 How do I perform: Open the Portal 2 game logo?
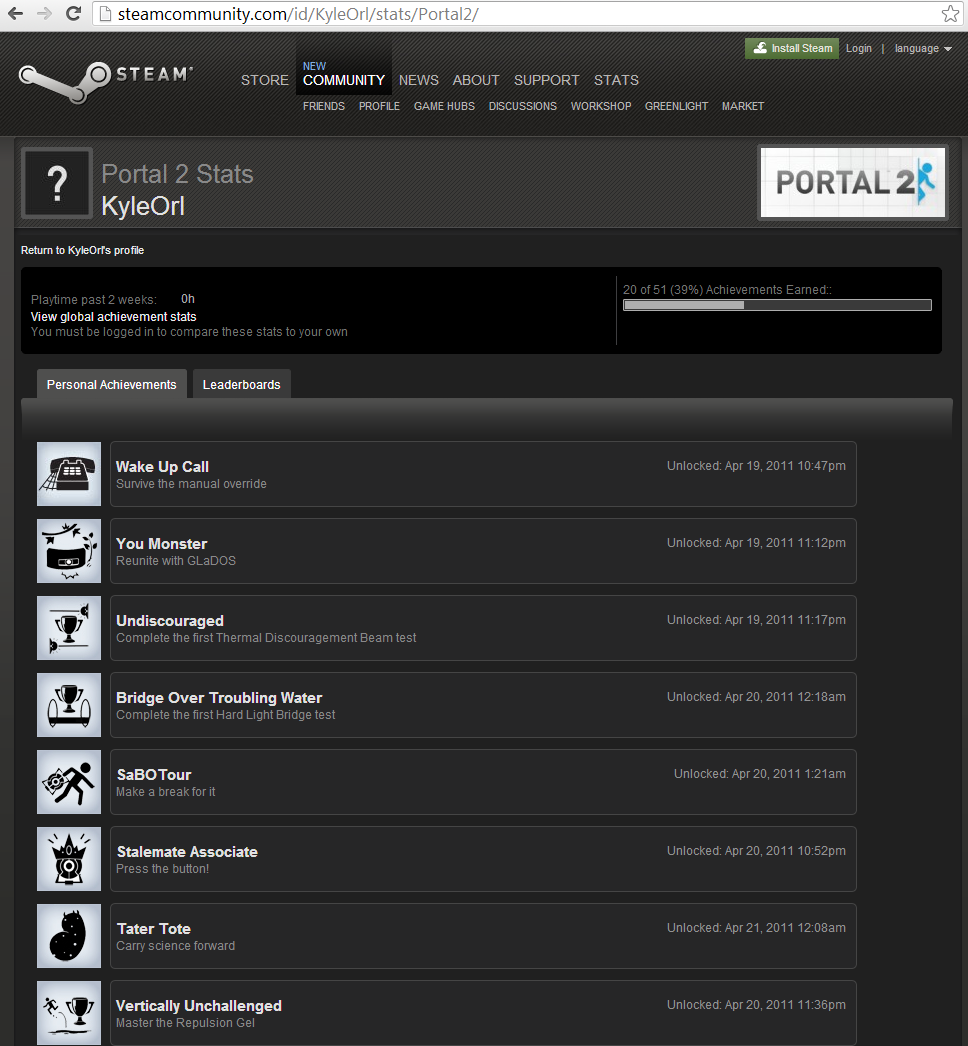(x=853, y=183)
